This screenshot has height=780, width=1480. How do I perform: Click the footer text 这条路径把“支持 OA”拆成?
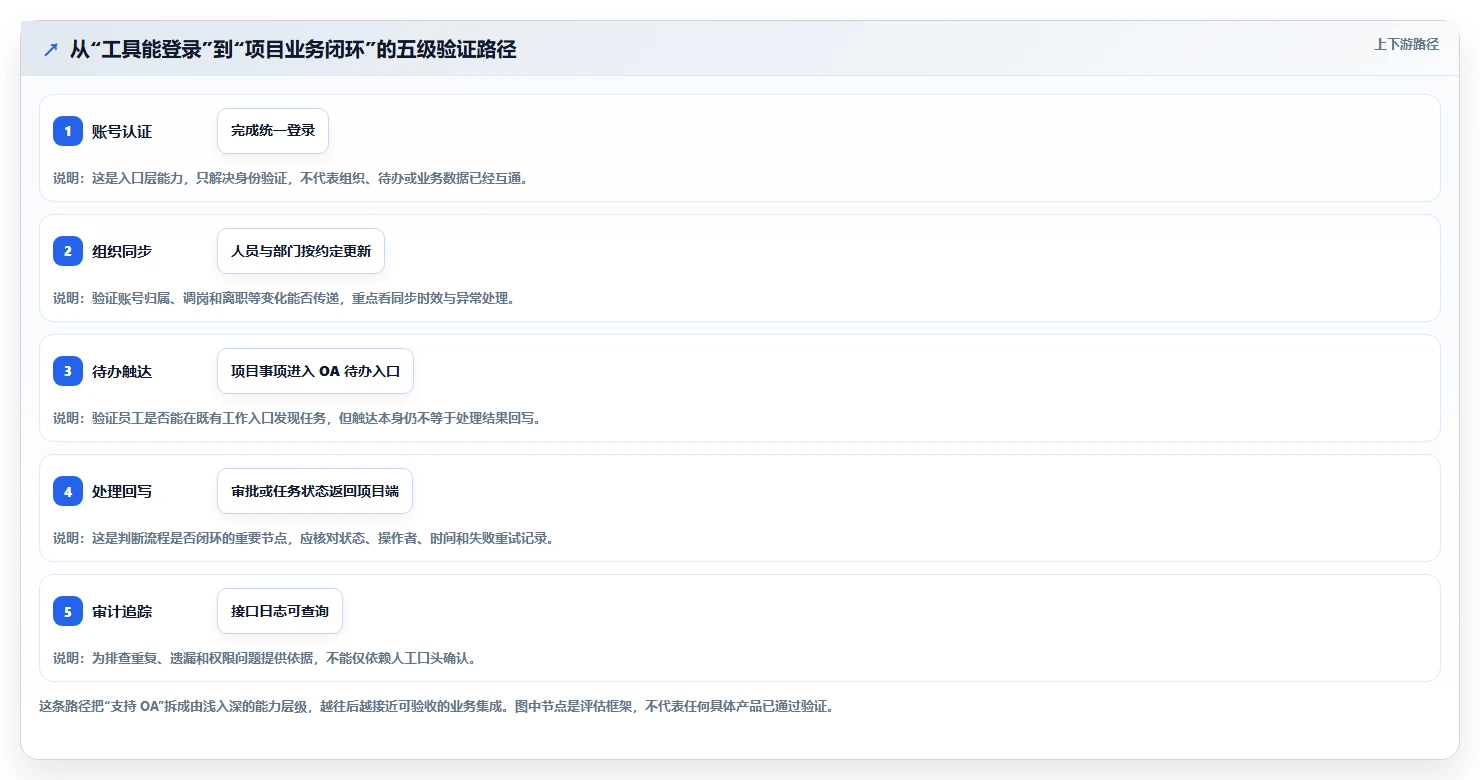436,706
